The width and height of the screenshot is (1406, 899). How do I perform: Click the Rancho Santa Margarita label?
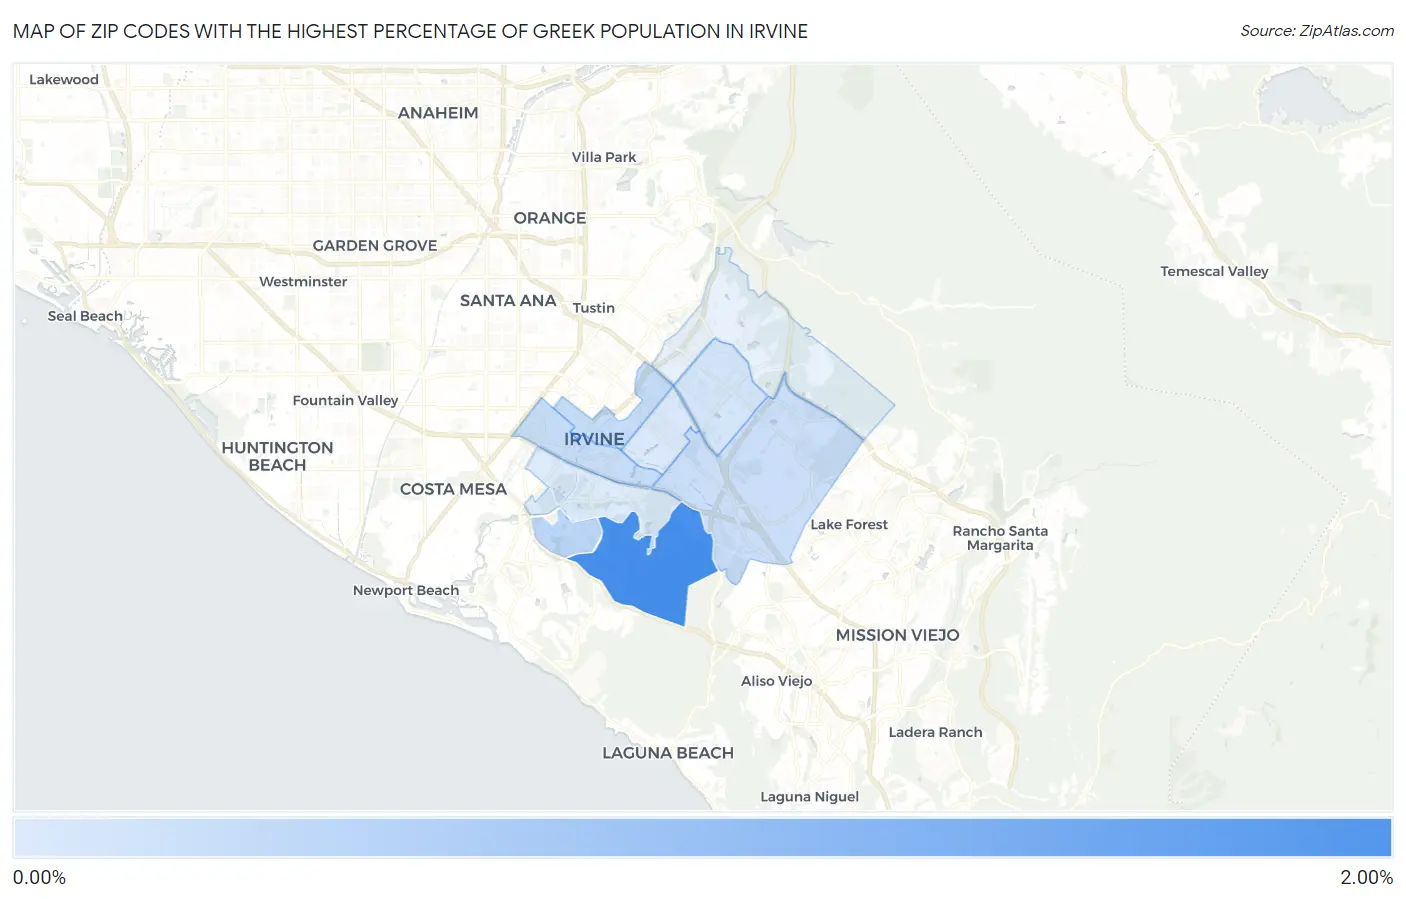coord(1000,538)
